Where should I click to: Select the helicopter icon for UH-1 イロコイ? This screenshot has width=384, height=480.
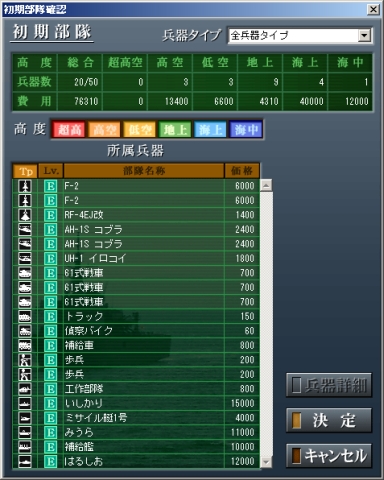tap(25, 258)
